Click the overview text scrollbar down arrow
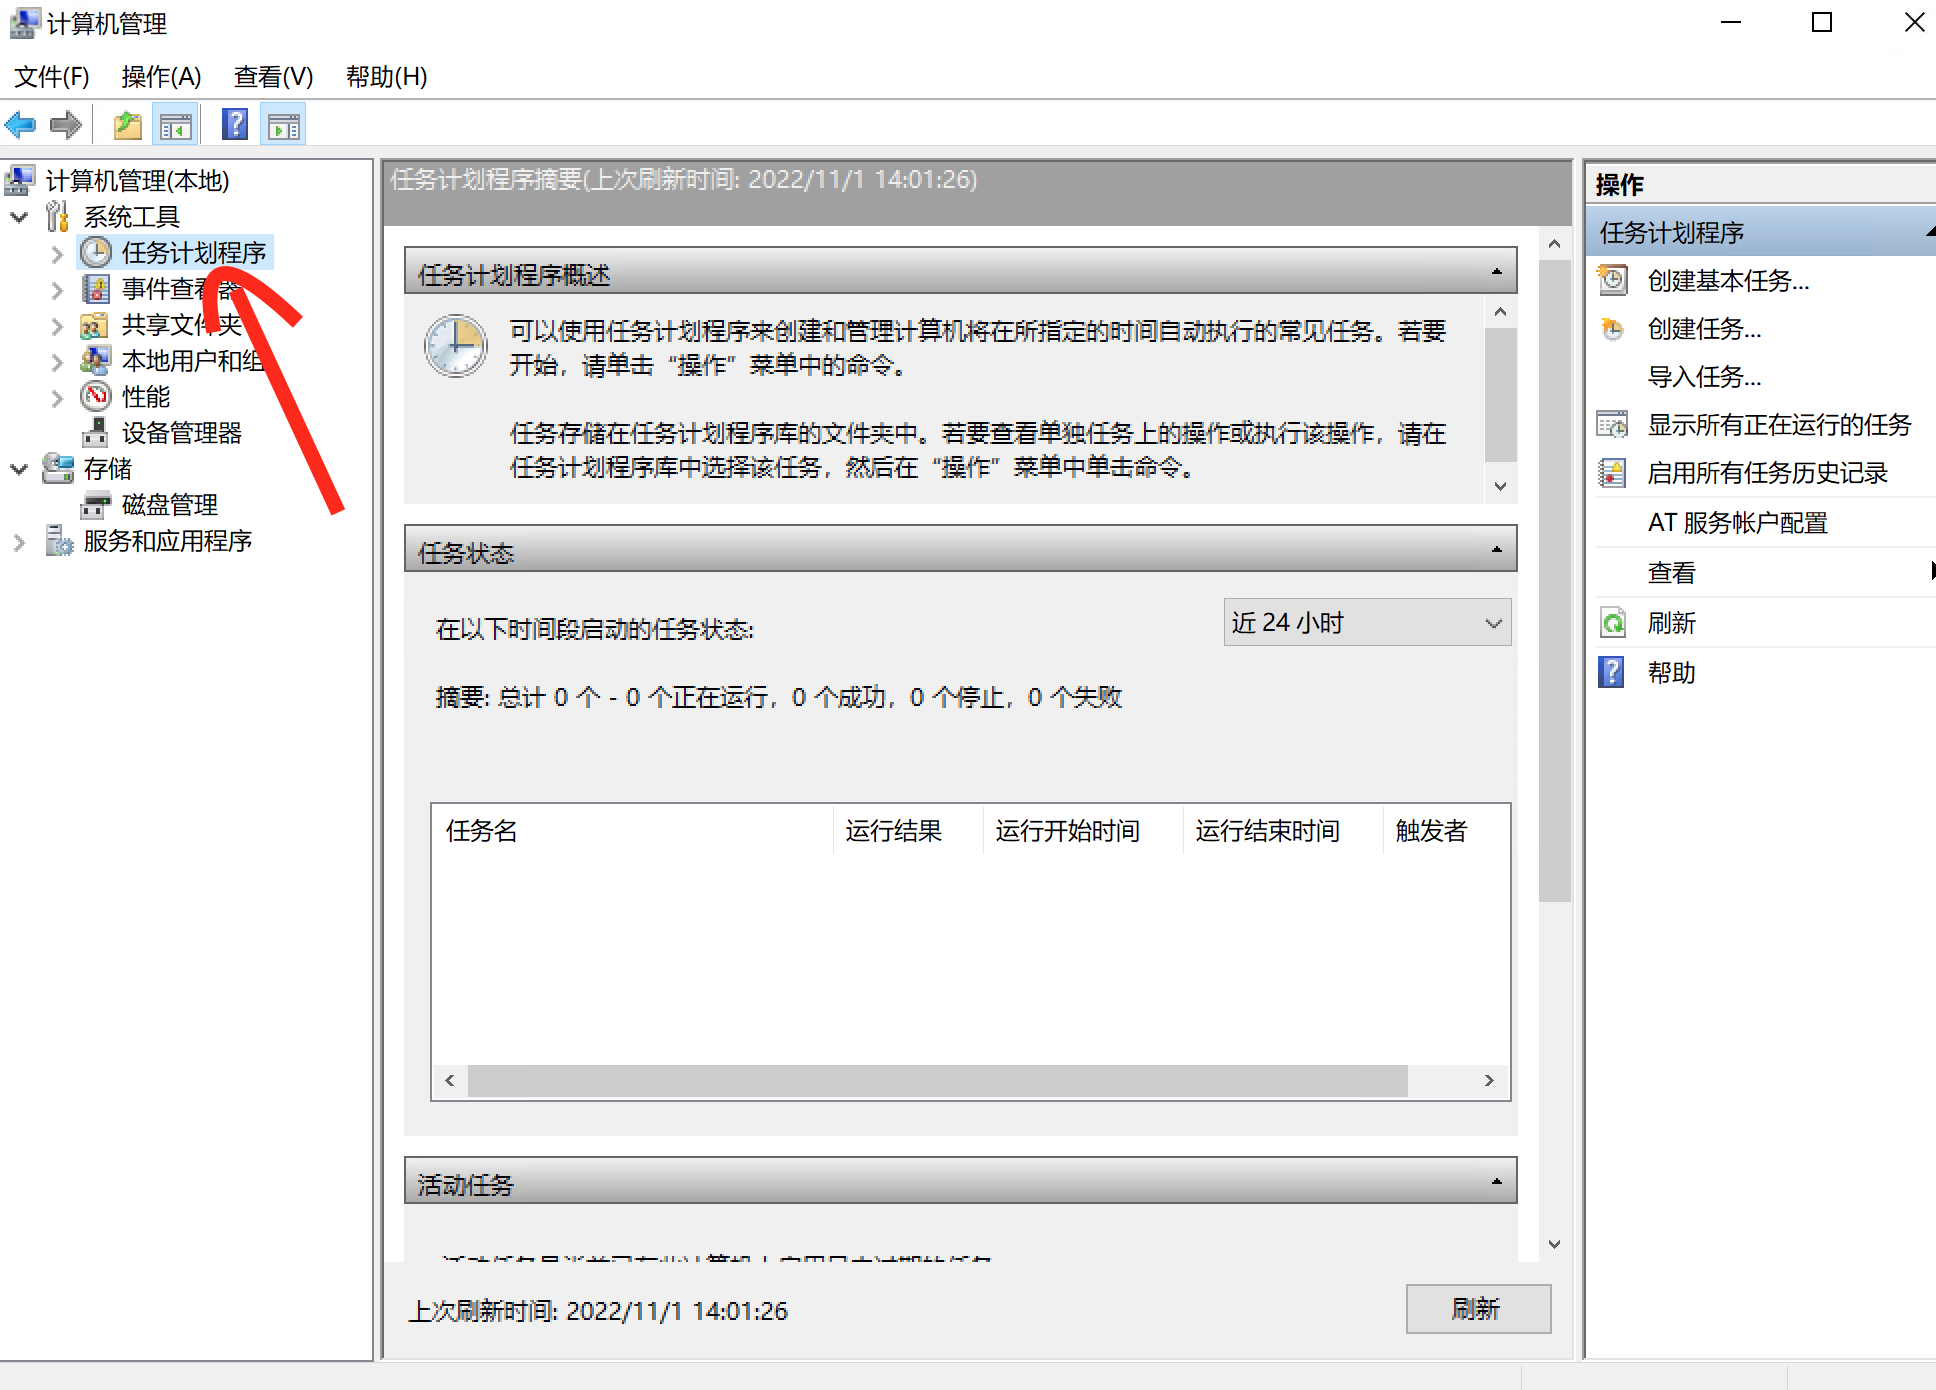This screenshot has width=1936, height=1390. tap(1500, 486)
